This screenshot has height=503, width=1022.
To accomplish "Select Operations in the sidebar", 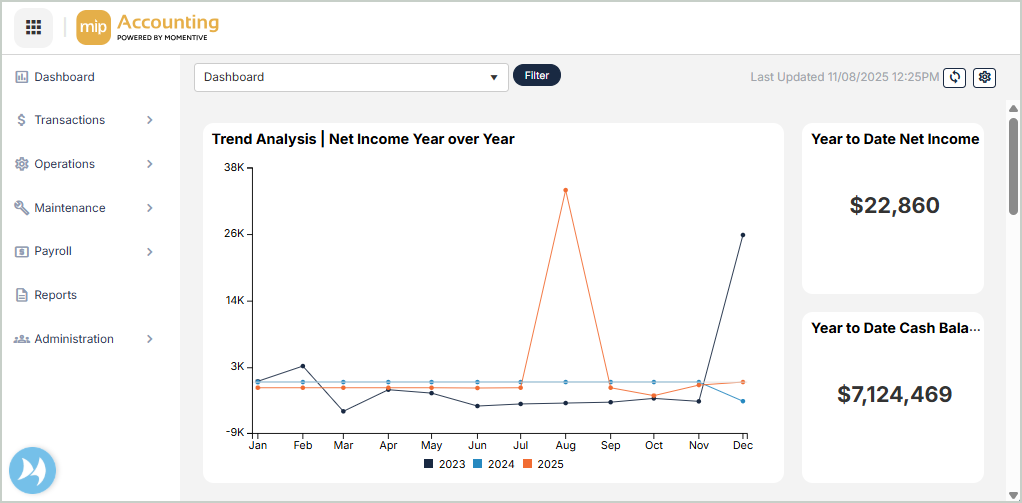I will 64,164.
